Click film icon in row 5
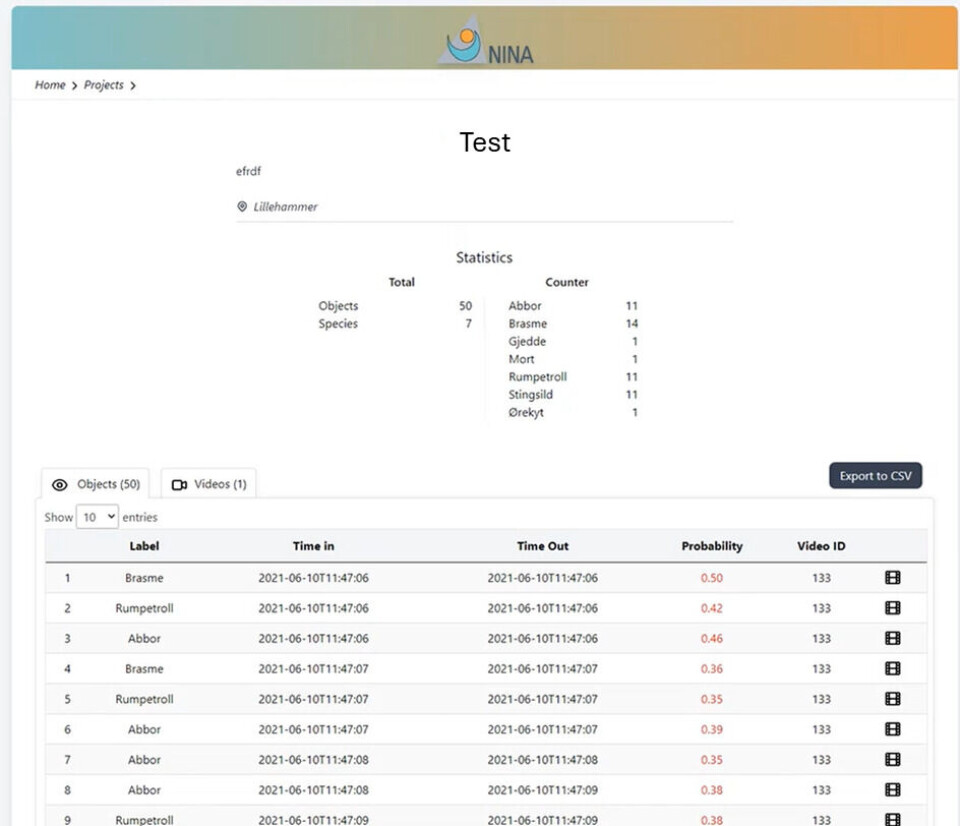The height and width of the screenshot is (826, 960). [892, 699]
